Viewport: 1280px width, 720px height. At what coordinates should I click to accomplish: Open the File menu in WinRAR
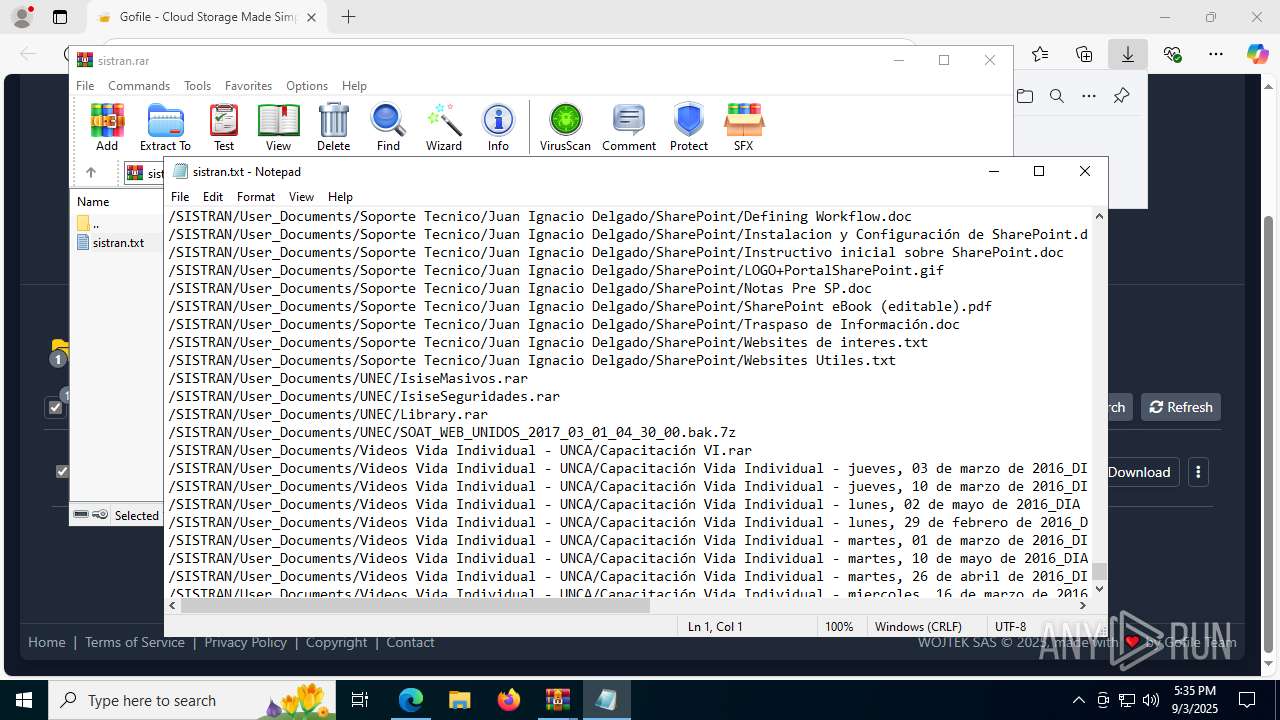tap(85, 86)
